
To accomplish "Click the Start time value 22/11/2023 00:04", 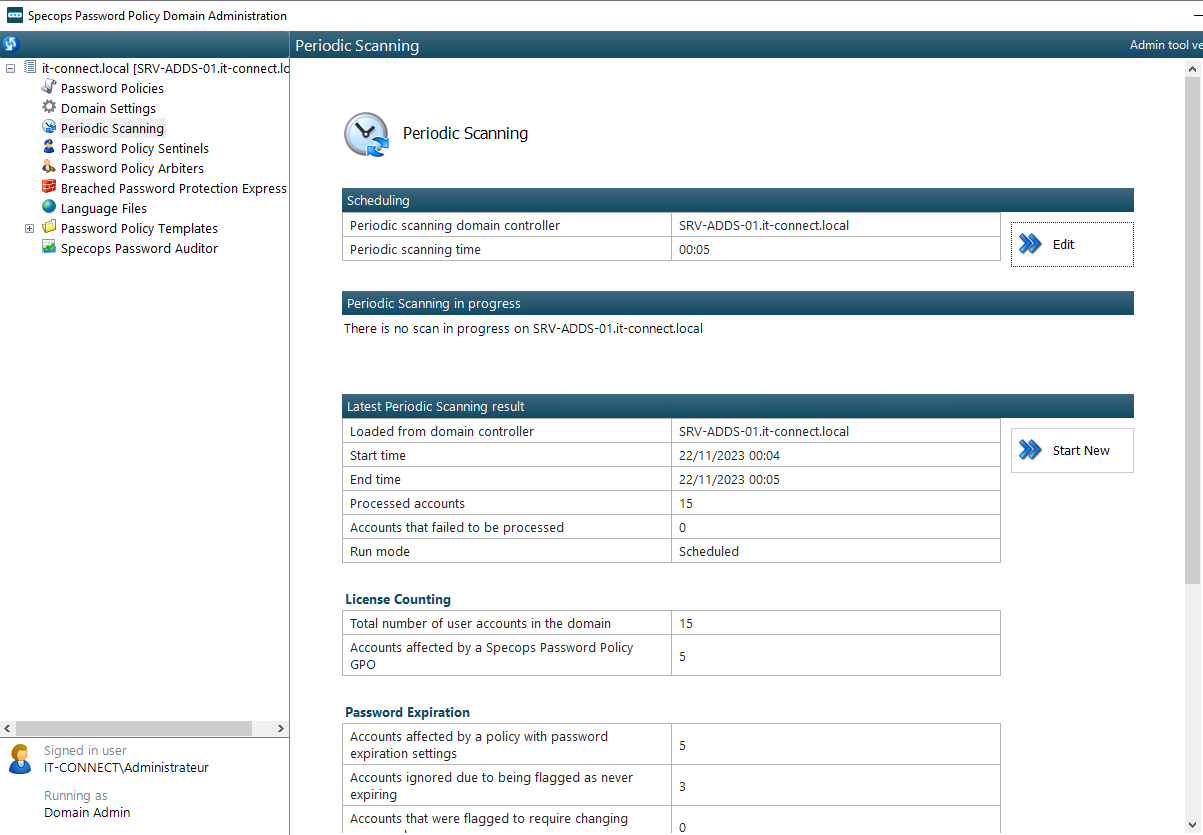I will (x=729, y=455).
